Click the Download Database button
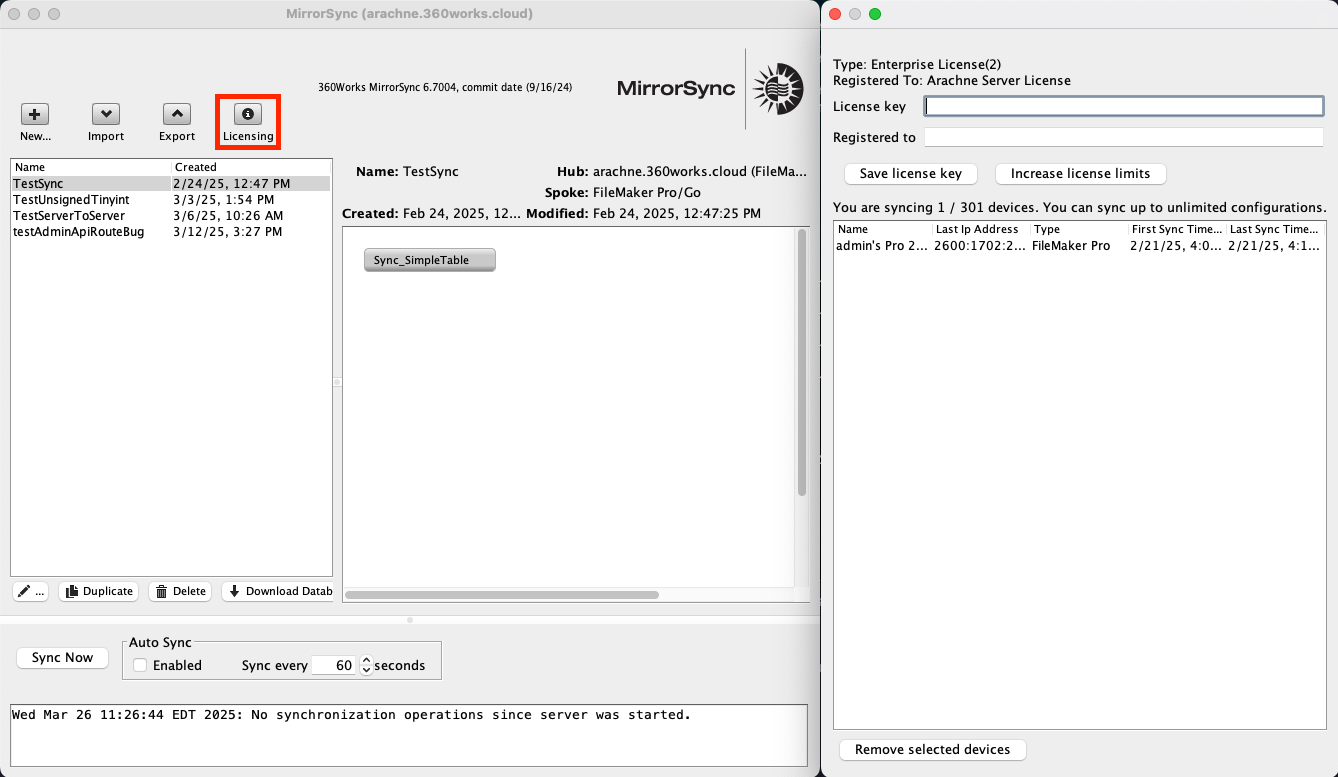Image resolution: width=1338 pixels, height=777 pixels. point(278,591)
